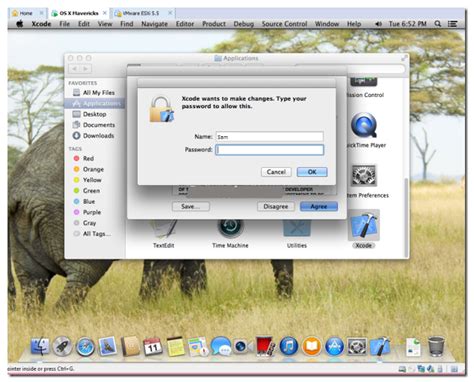The image size is (474, 382).
Task: Open System Preferences gear in Dock
Action: (357, 347)
